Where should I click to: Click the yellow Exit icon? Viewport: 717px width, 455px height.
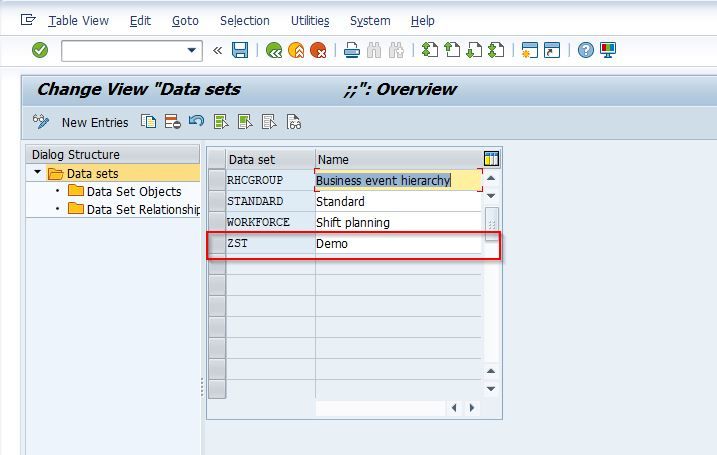click(x=296, y=50)
